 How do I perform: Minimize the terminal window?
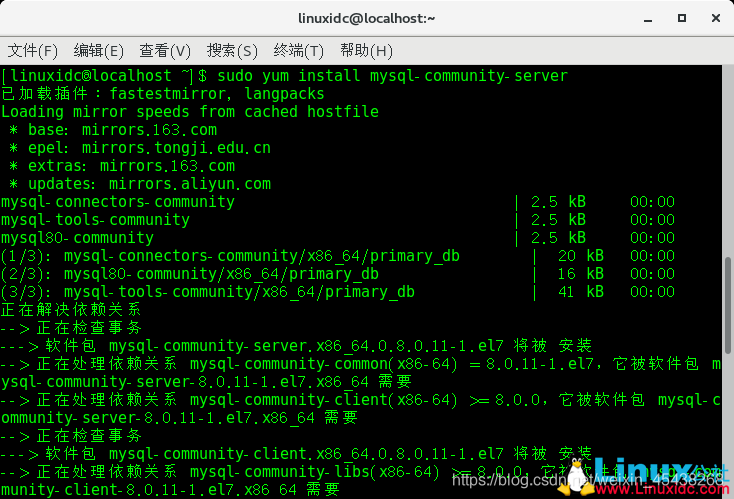coord(648,19)
